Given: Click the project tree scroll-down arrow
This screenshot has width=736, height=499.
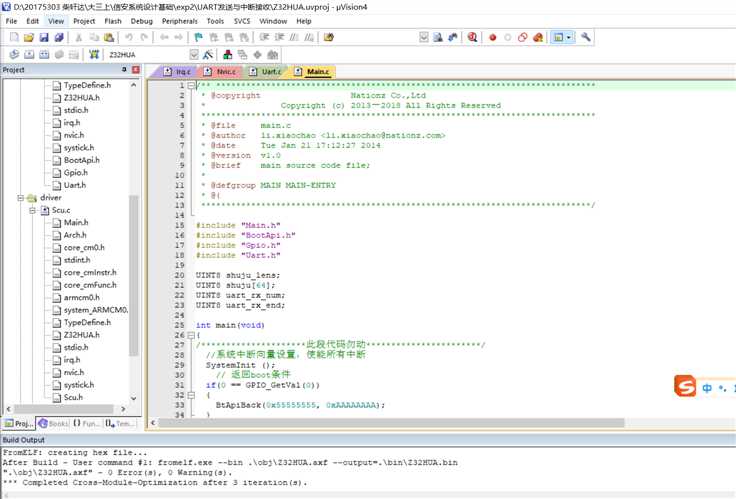Looking at the screenshot, I should tap(133, 398).
